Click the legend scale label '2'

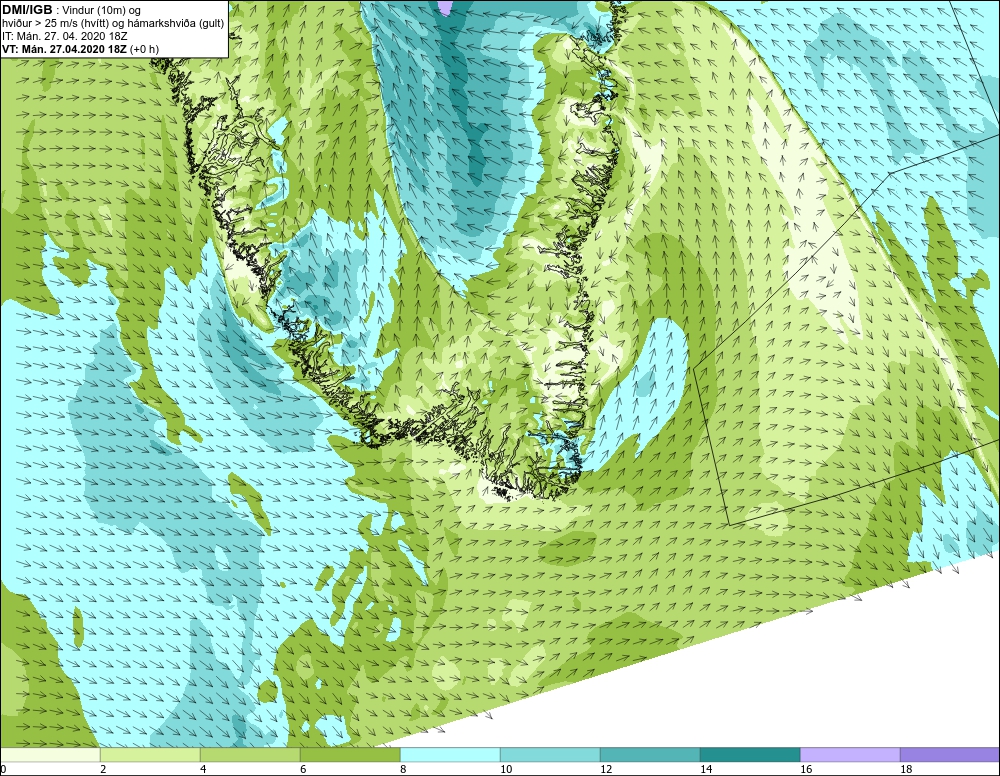pos(103,769)
